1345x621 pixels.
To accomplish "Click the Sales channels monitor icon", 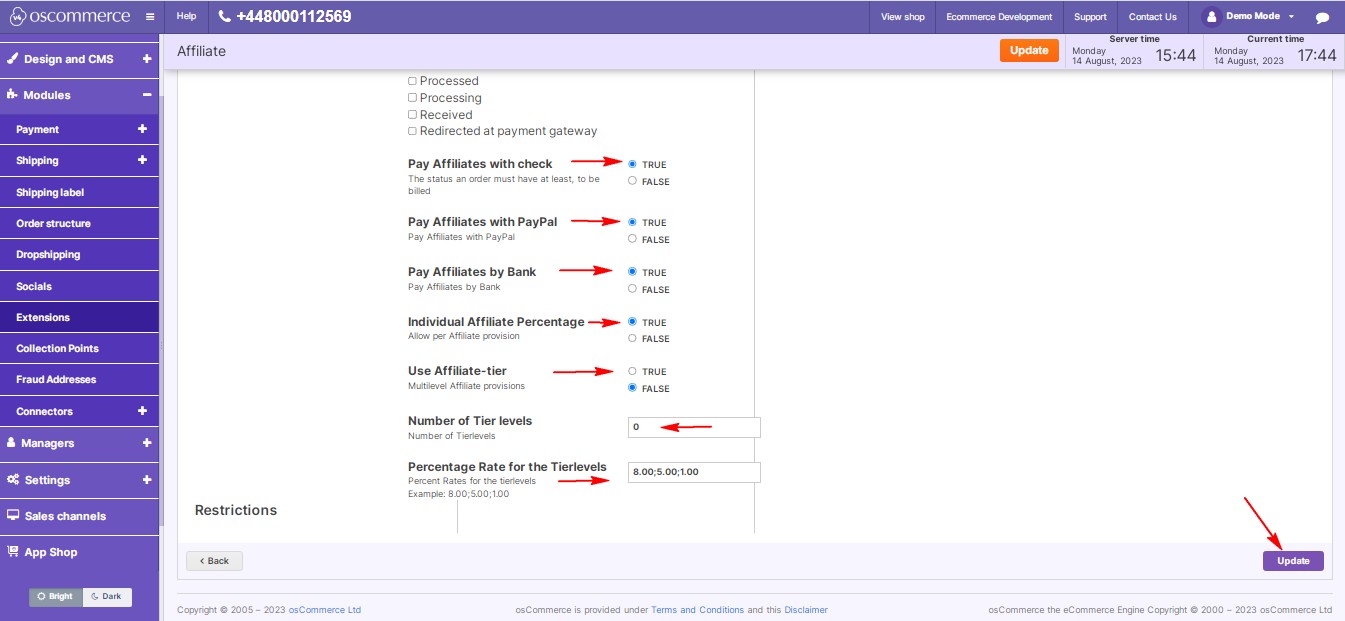I will click(13, 515).
